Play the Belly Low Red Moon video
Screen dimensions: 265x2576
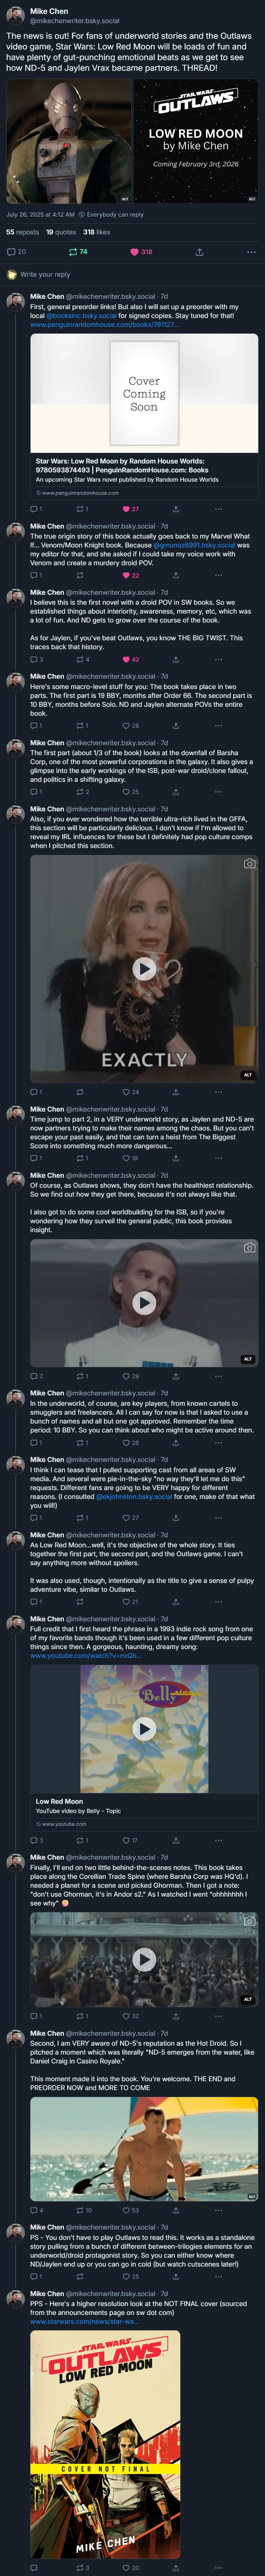click(x=144, y=1729)
